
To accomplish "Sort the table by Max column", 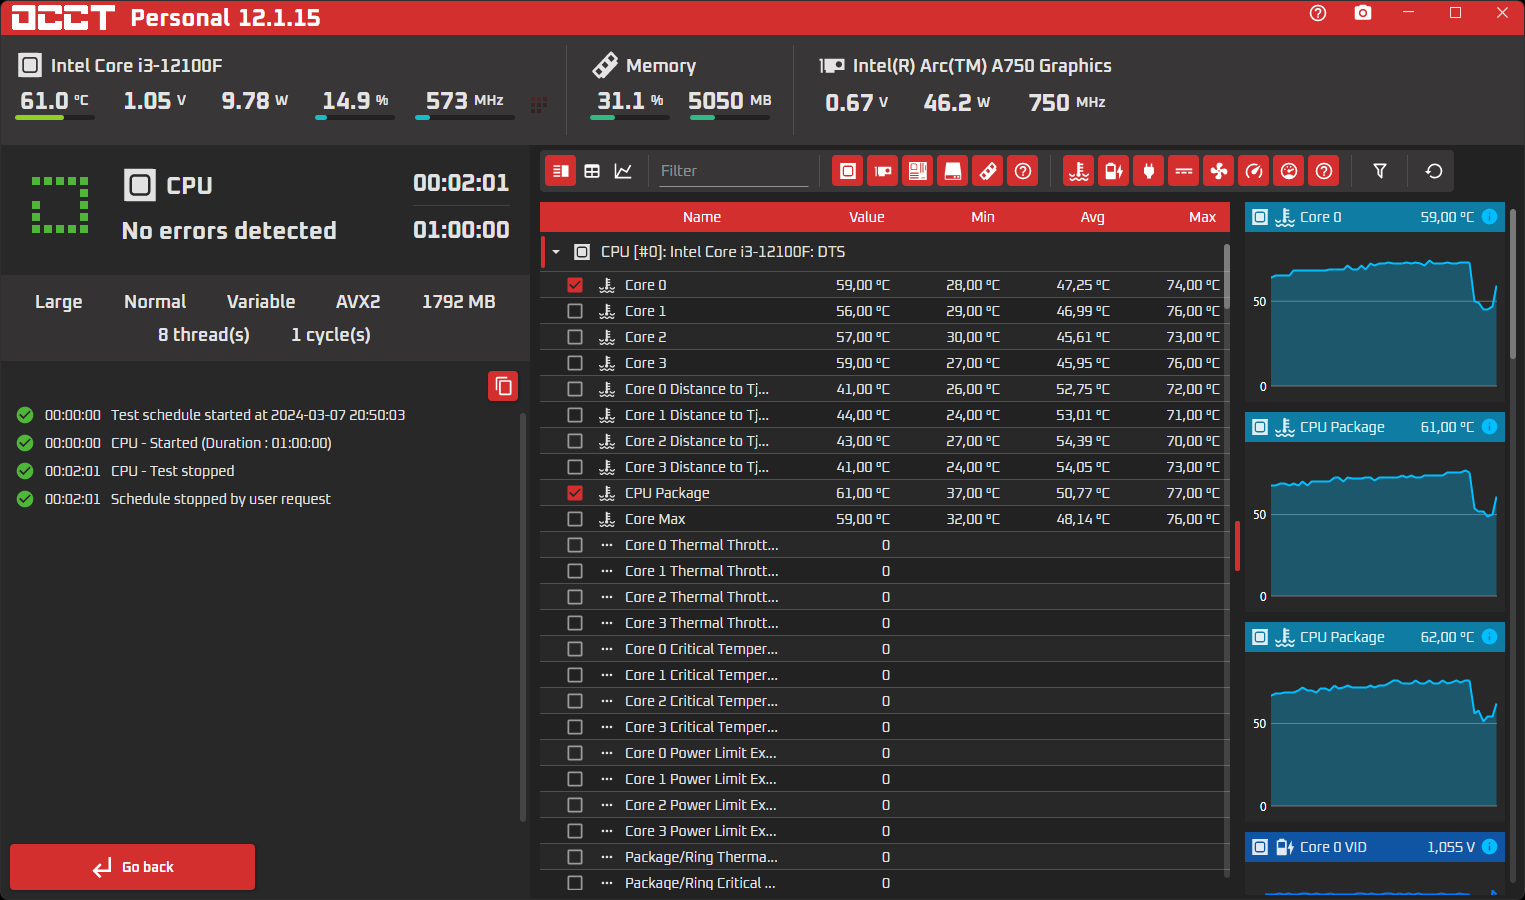I will pyautogui.click(x=1203, y=217).
